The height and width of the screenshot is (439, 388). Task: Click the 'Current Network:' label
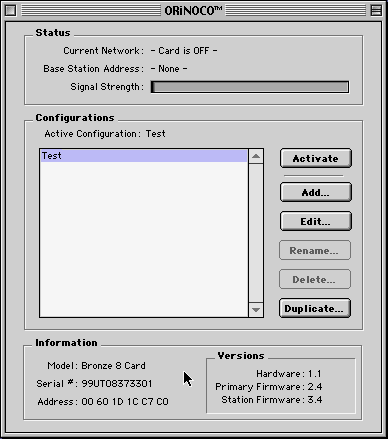click(x=104, y=51)
